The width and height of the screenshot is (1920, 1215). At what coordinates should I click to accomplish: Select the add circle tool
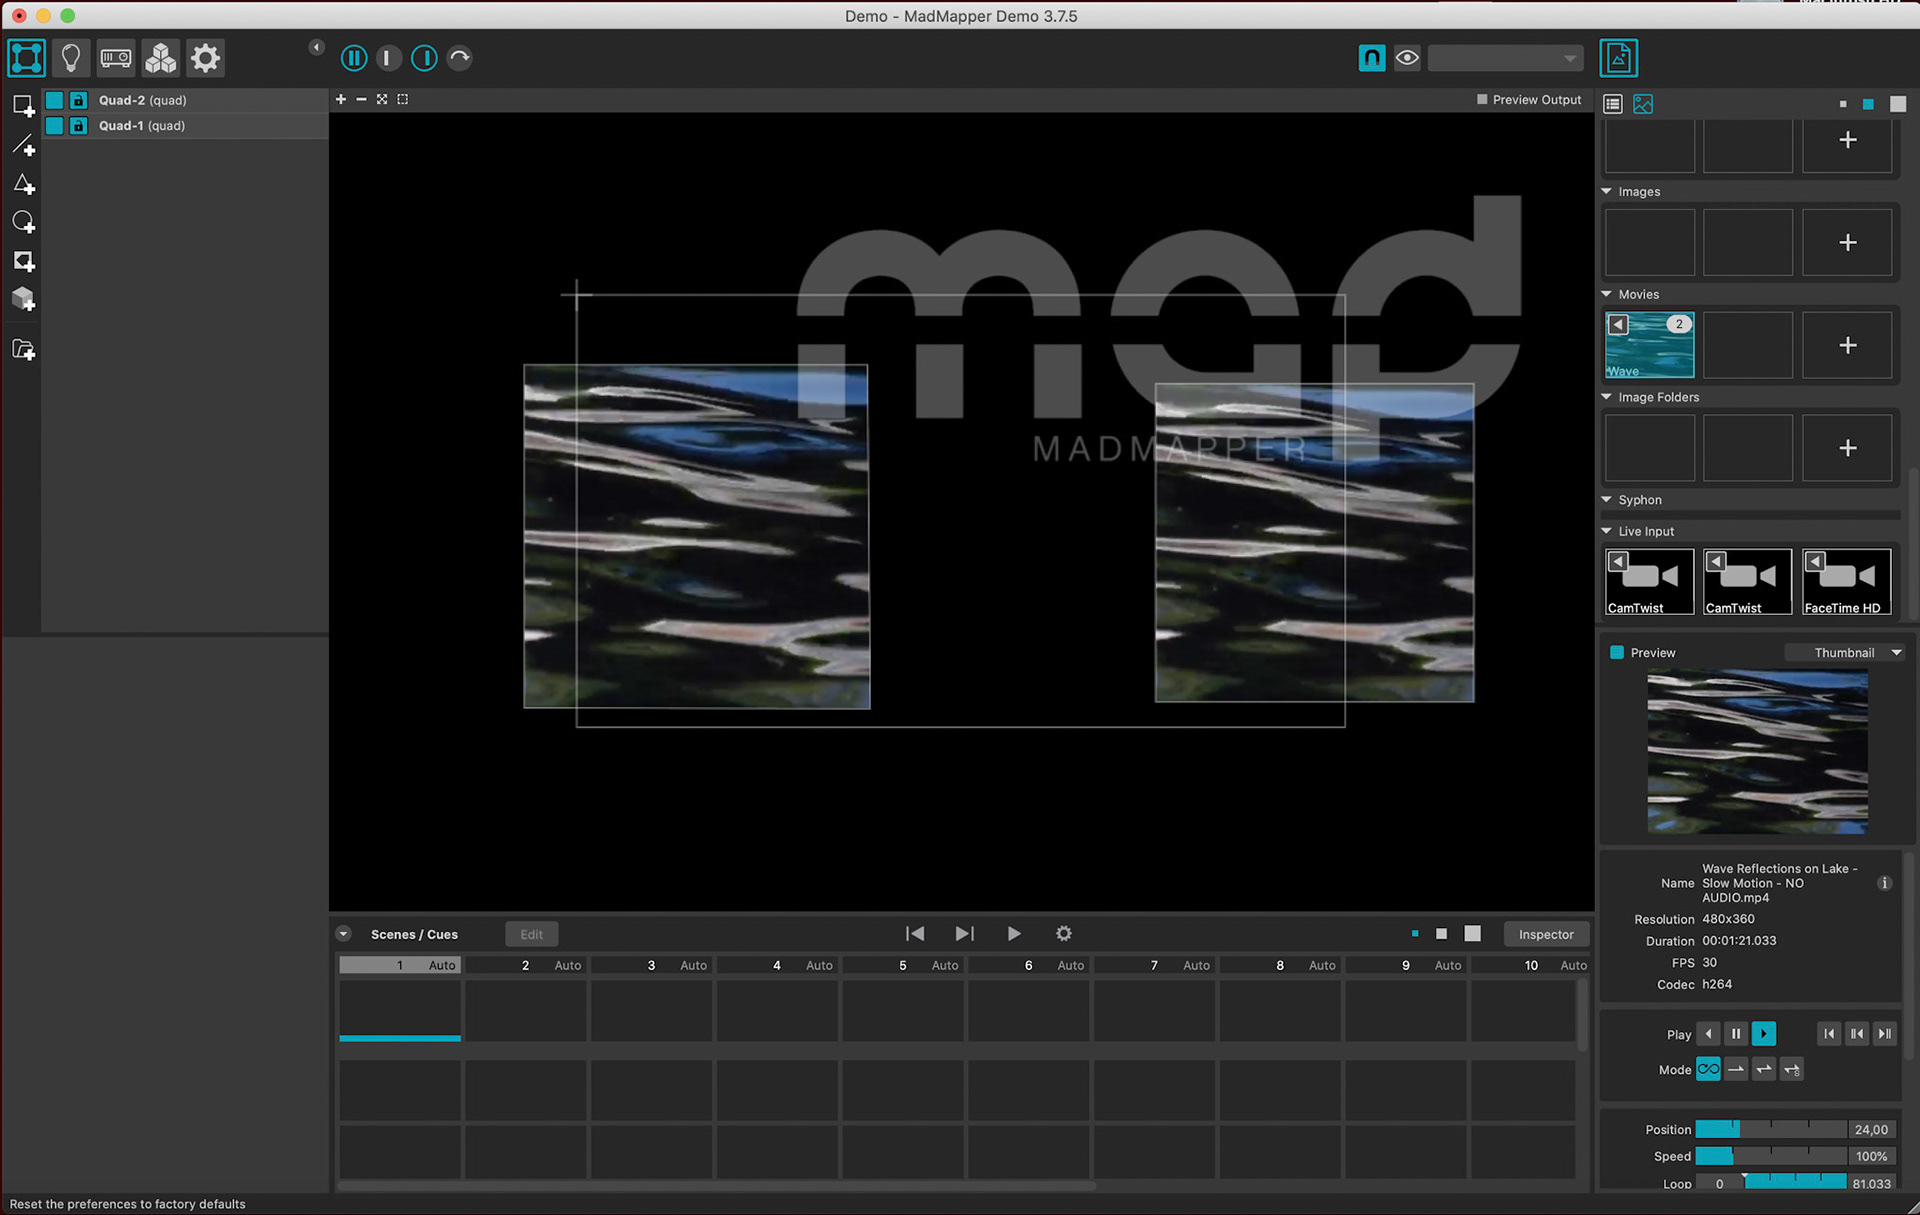pos(23,222)
